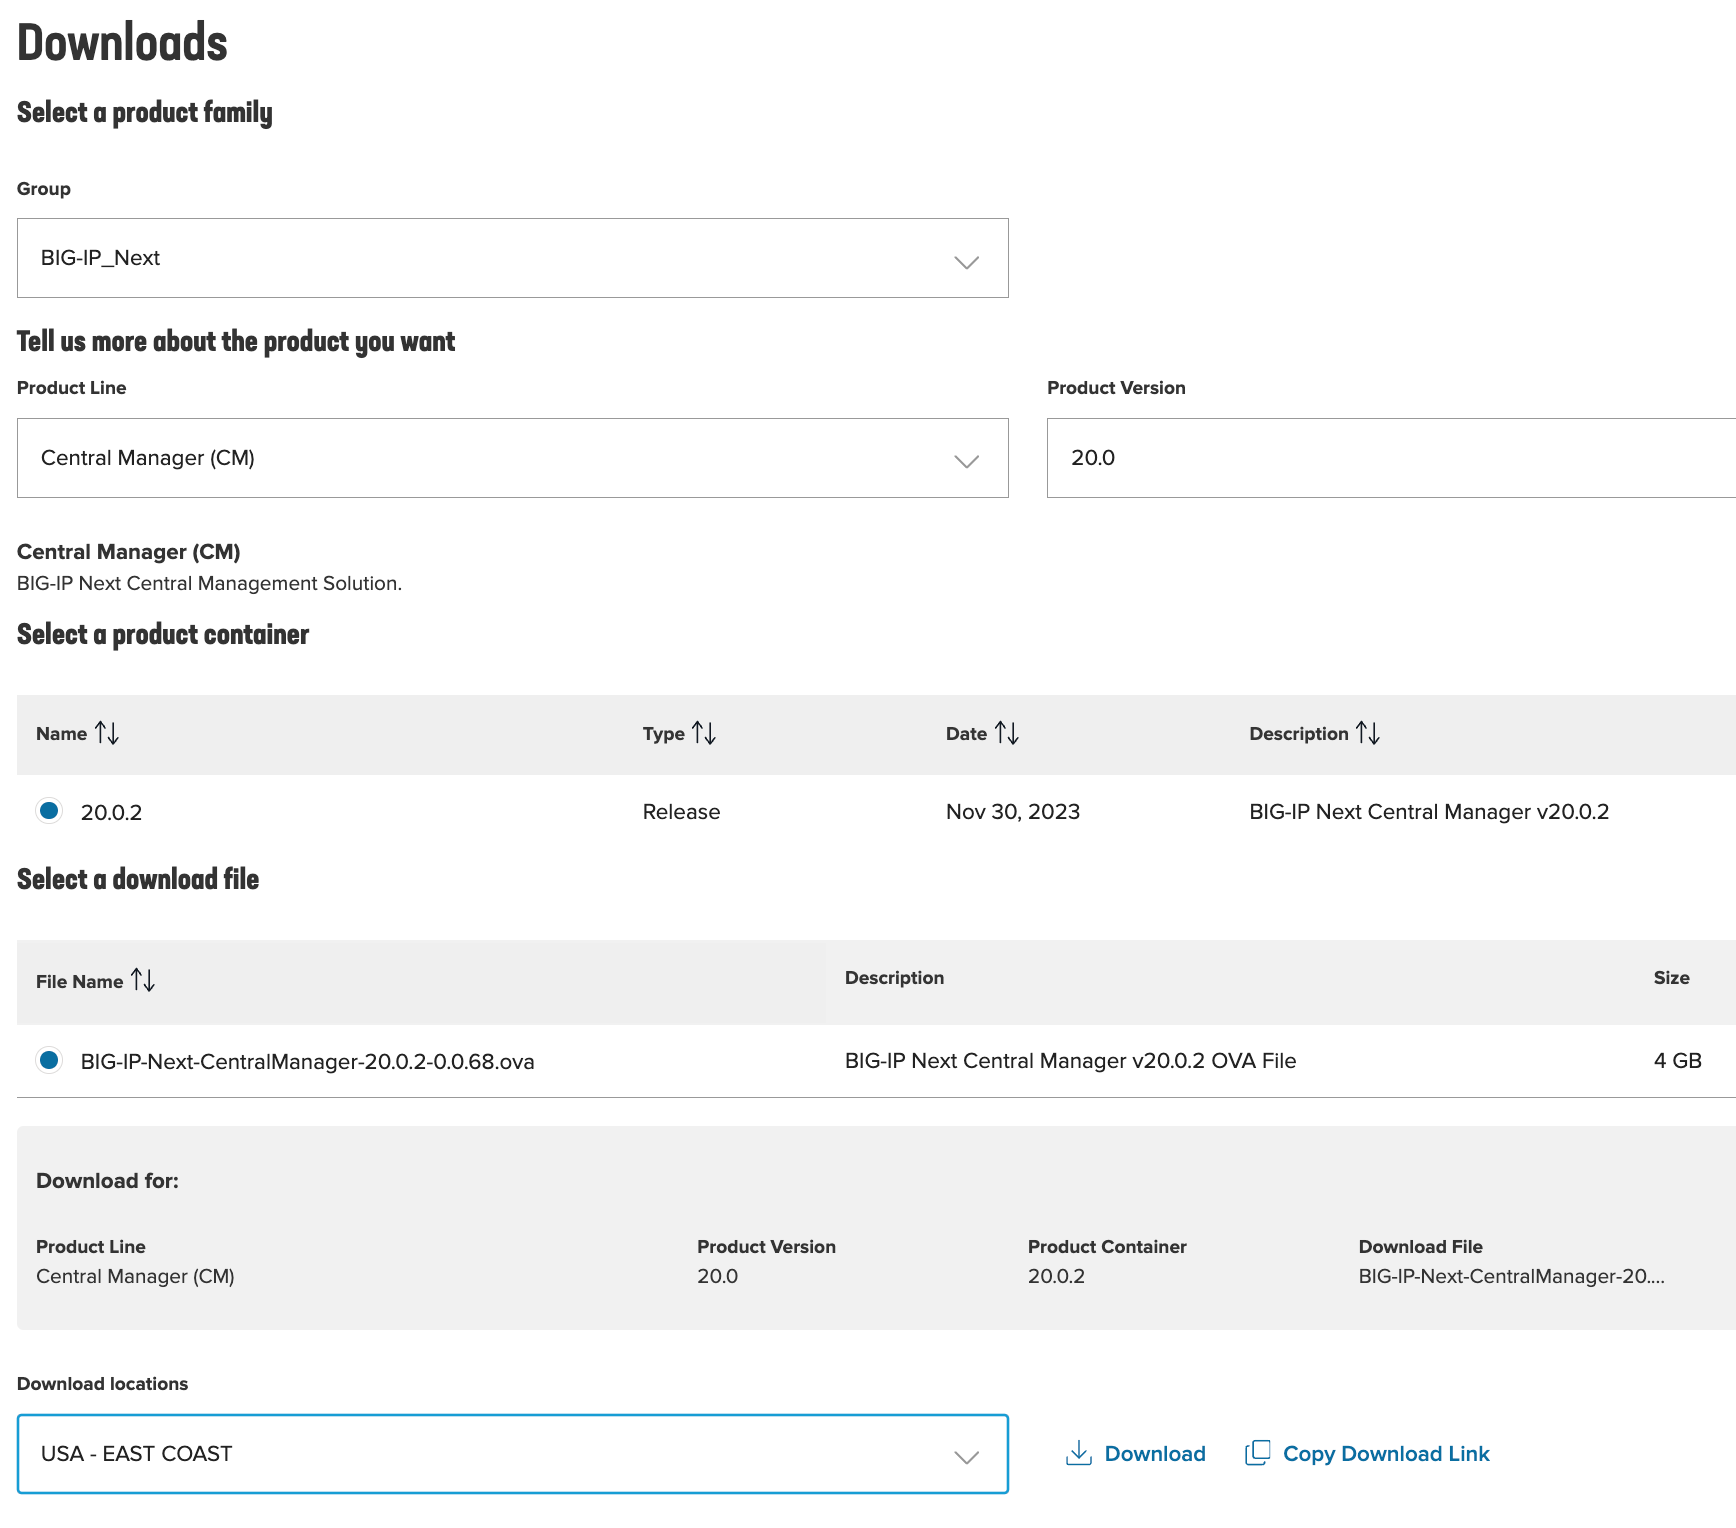Screen dimensions: 1736x1528
Task: Sort containers by Description sort arrows
Action: (x=1368, y=734)
